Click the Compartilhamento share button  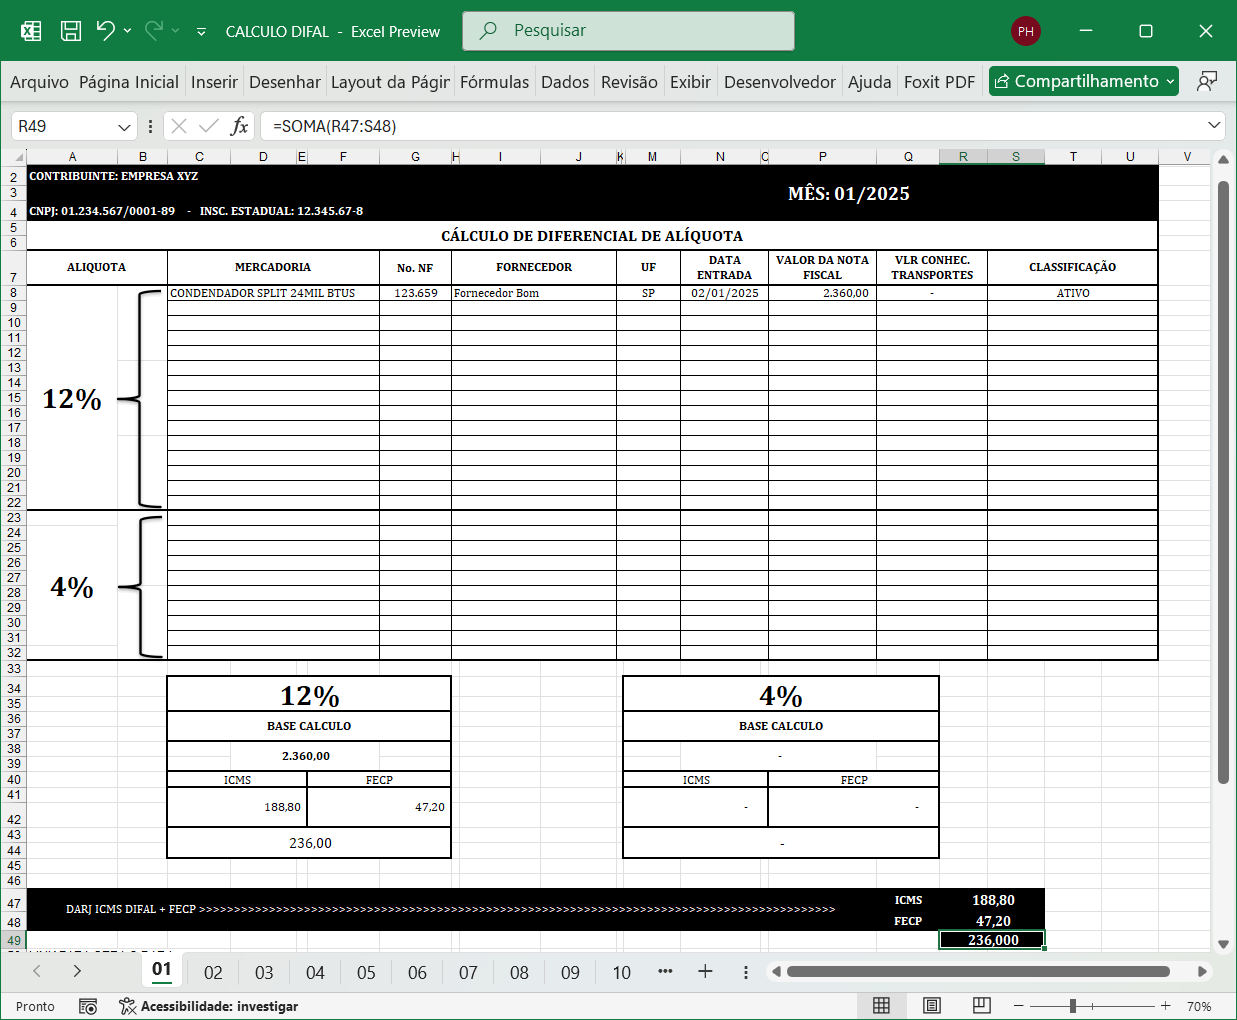1083,81
